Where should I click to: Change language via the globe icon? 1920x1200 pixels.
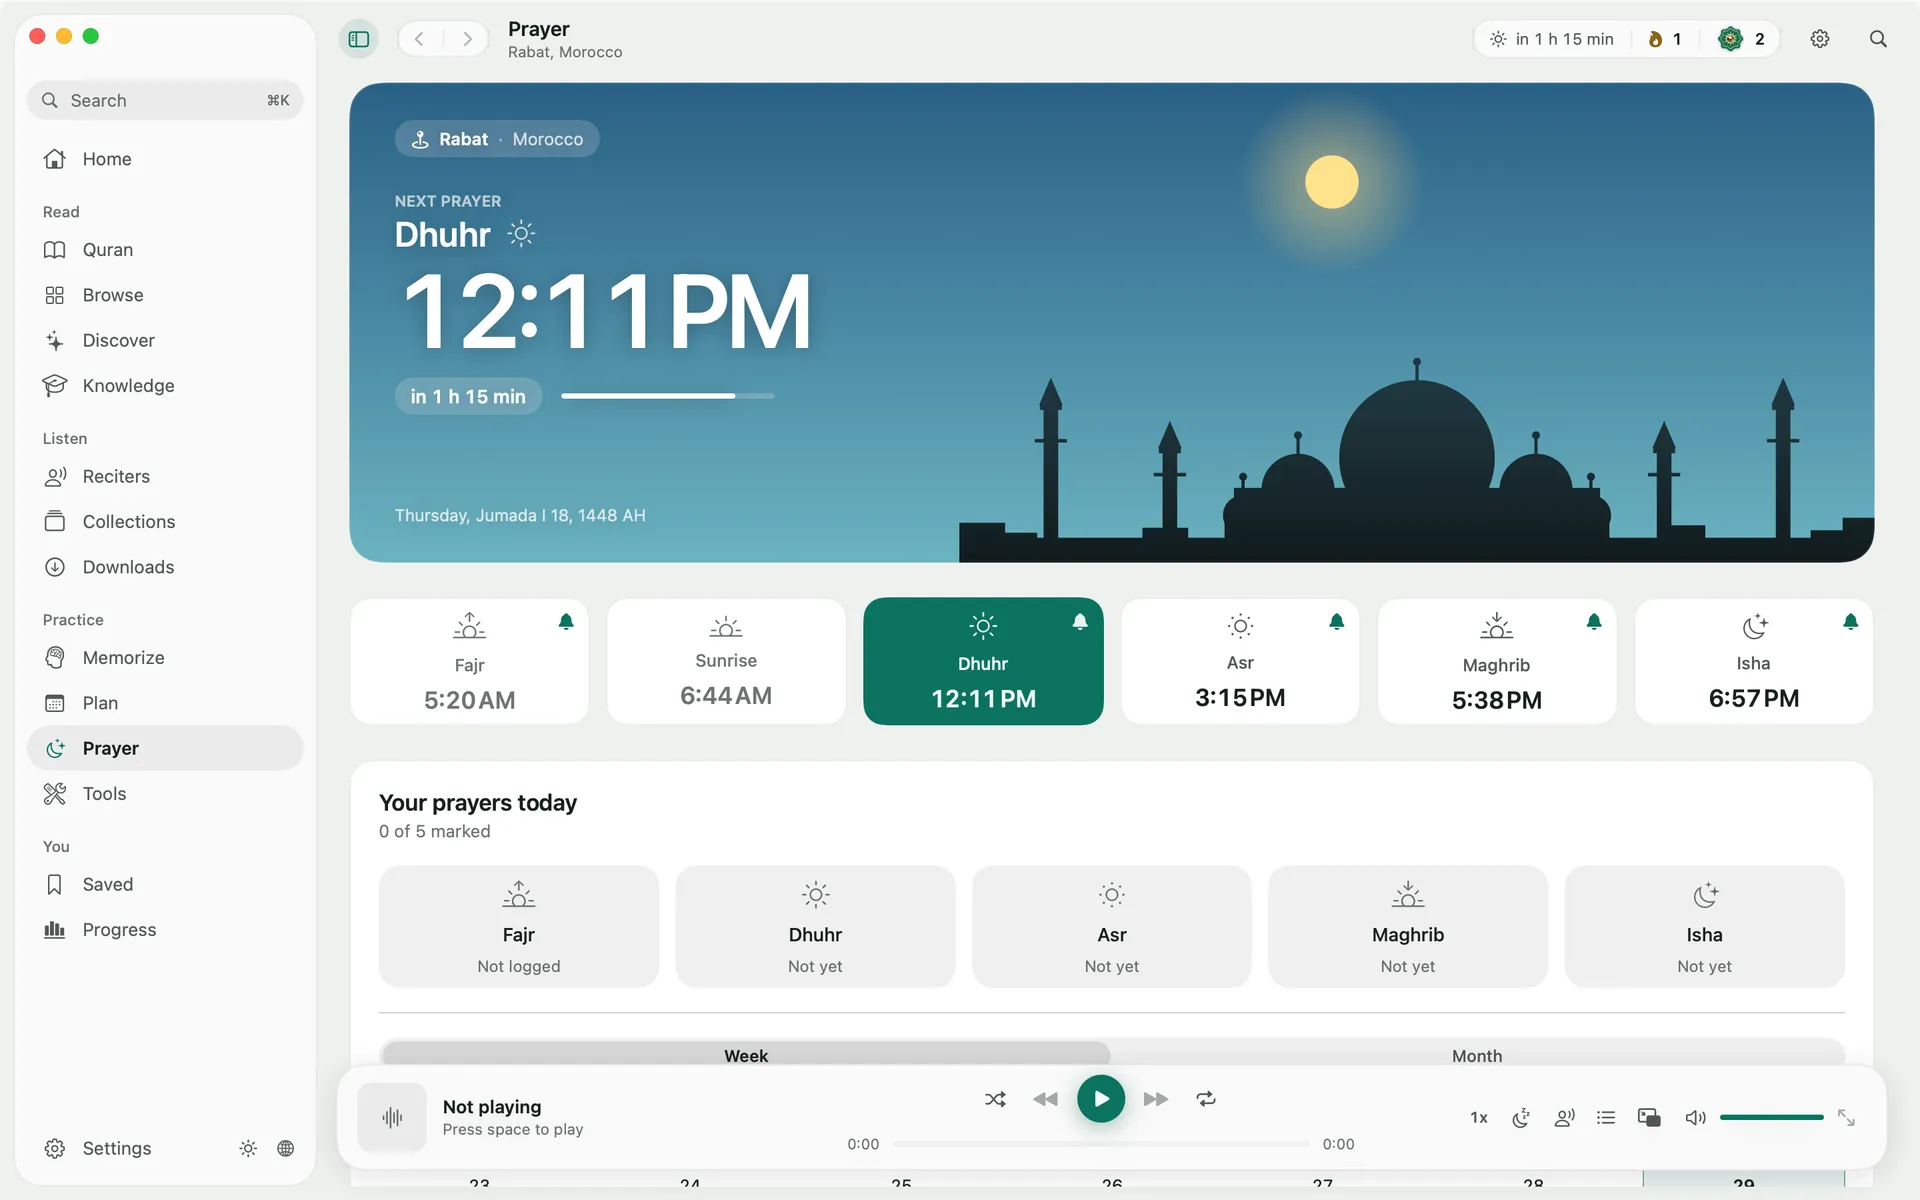(x=286, y=1148)
